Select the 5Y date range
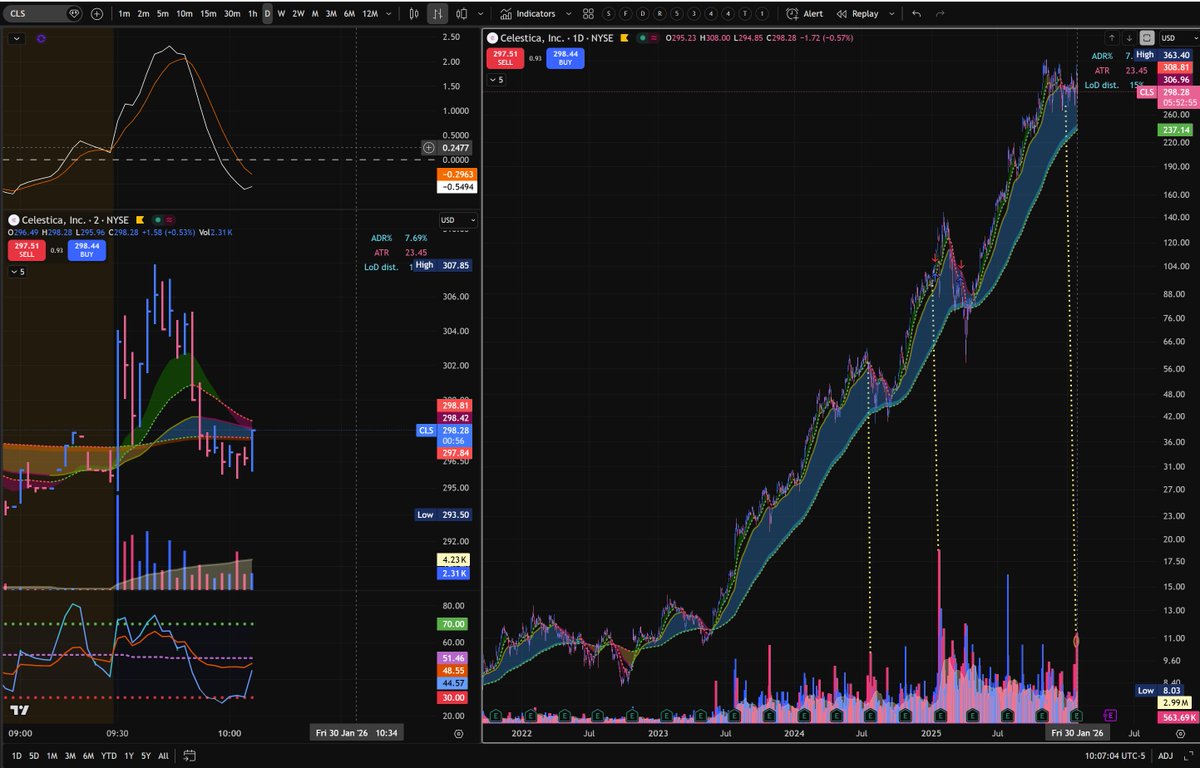Viewport: 1200px width, 768px height. pos(146,756)
